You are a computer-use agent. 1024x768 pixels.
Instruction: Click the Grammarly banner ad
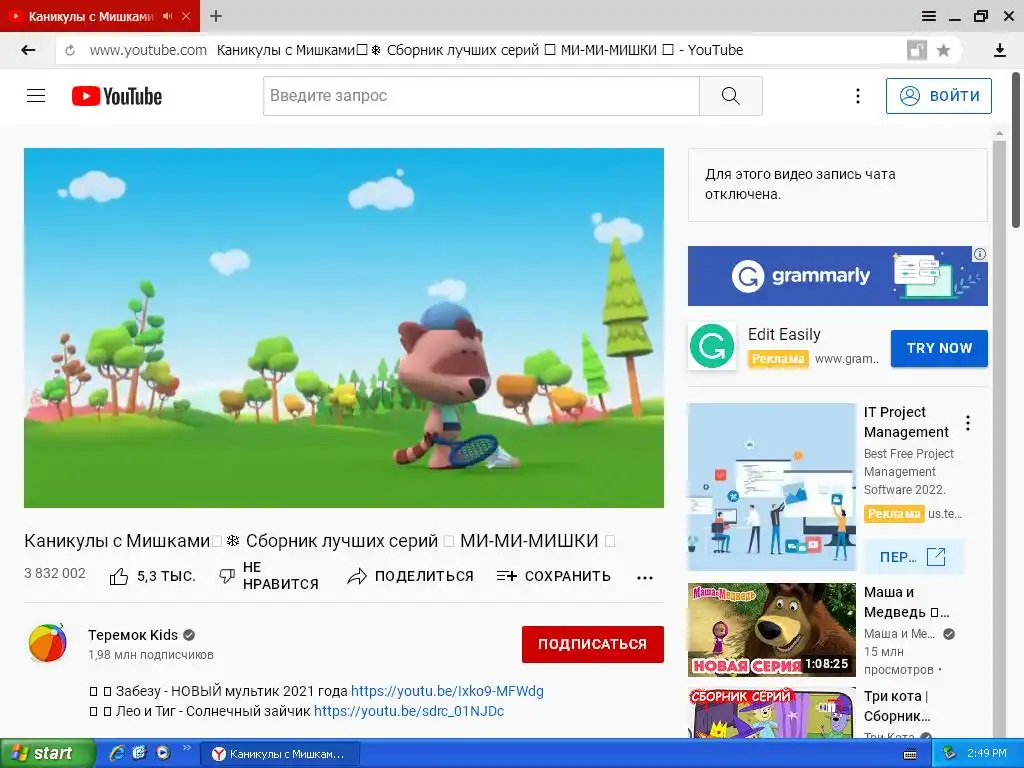[837, 276]
